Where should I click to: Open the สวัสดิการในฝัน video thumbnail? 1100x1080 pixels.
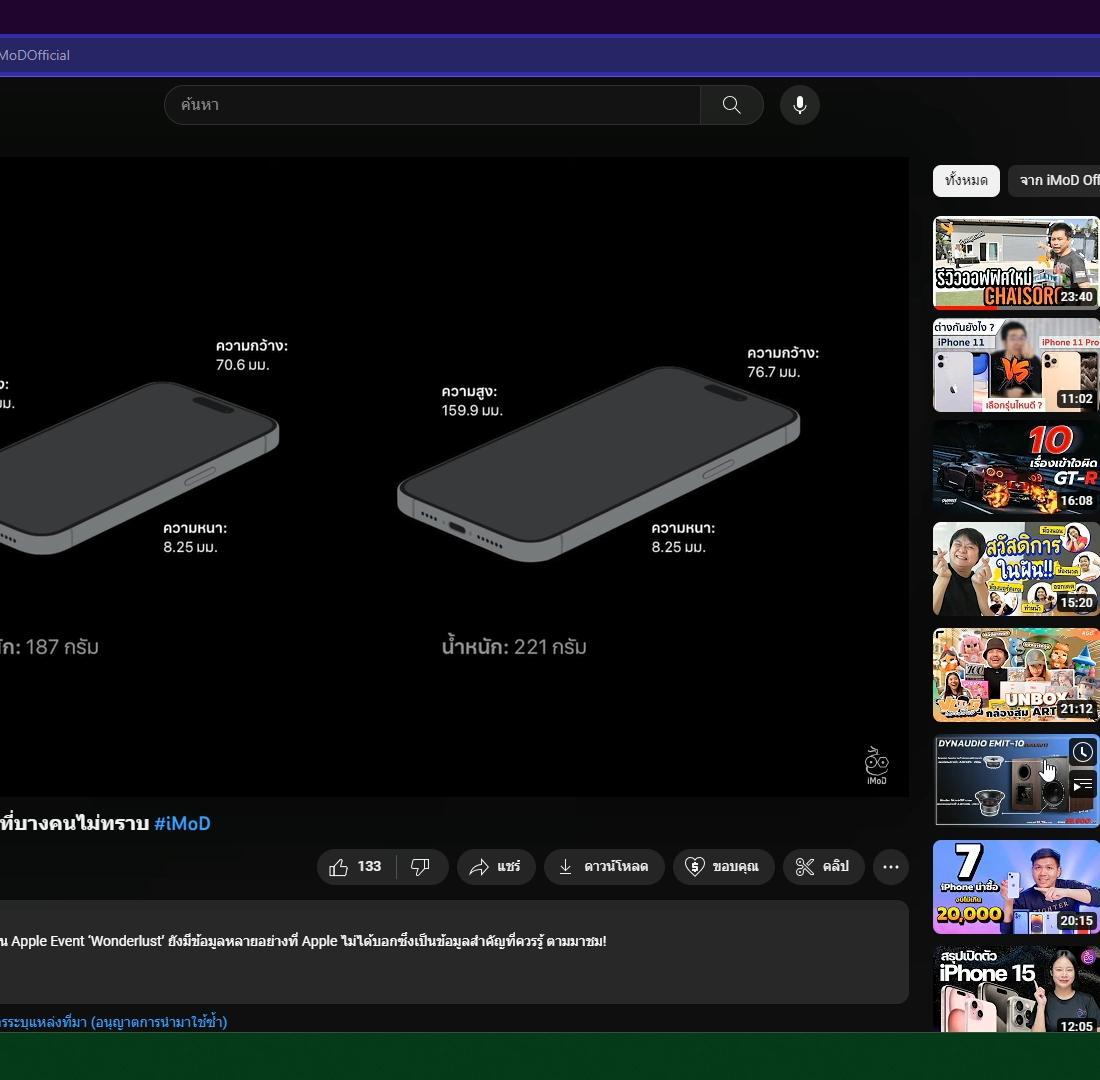point(1016,569)
